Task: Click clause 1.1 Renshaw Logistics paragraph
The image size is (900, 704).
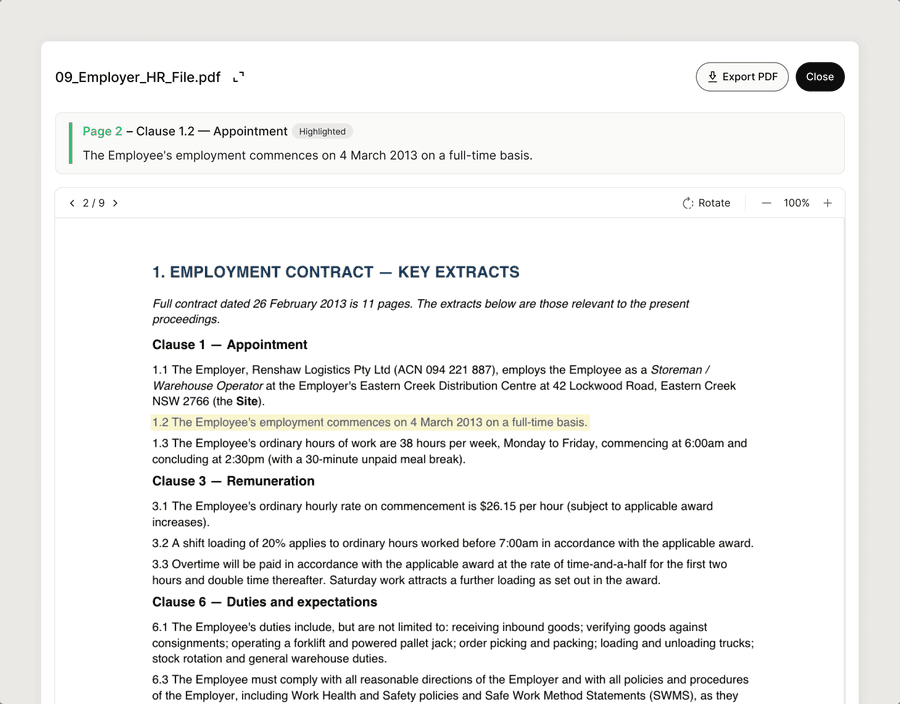Action: pos(444,386)
